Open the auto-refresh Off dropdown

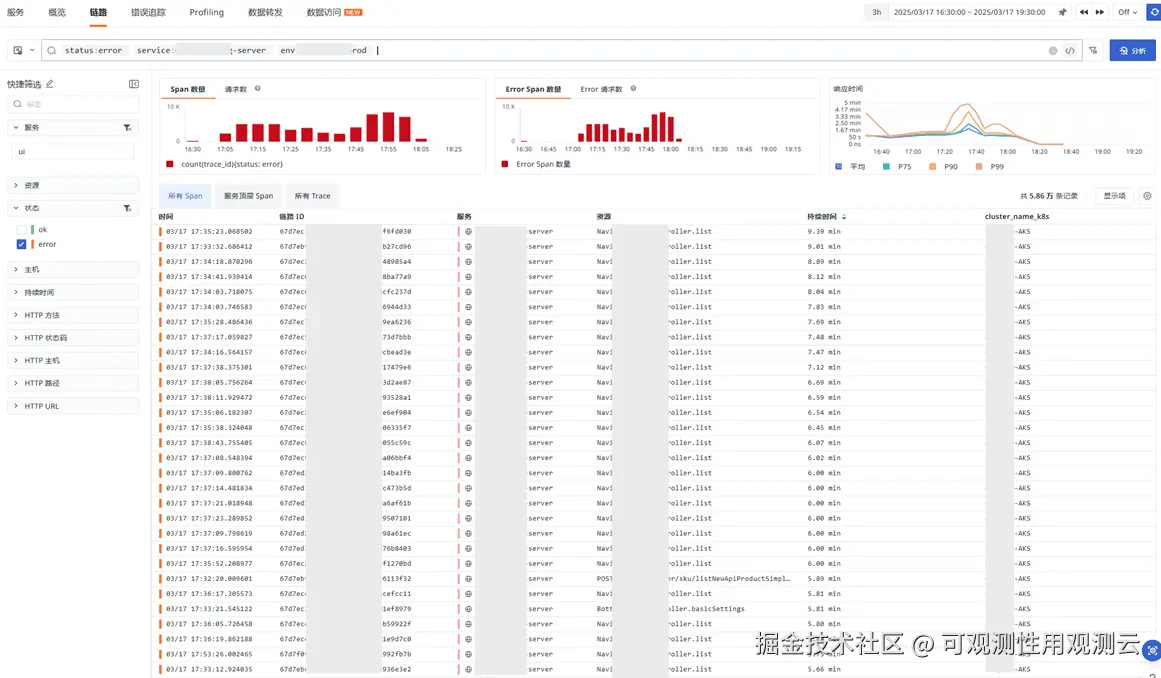pos(1128,12)
